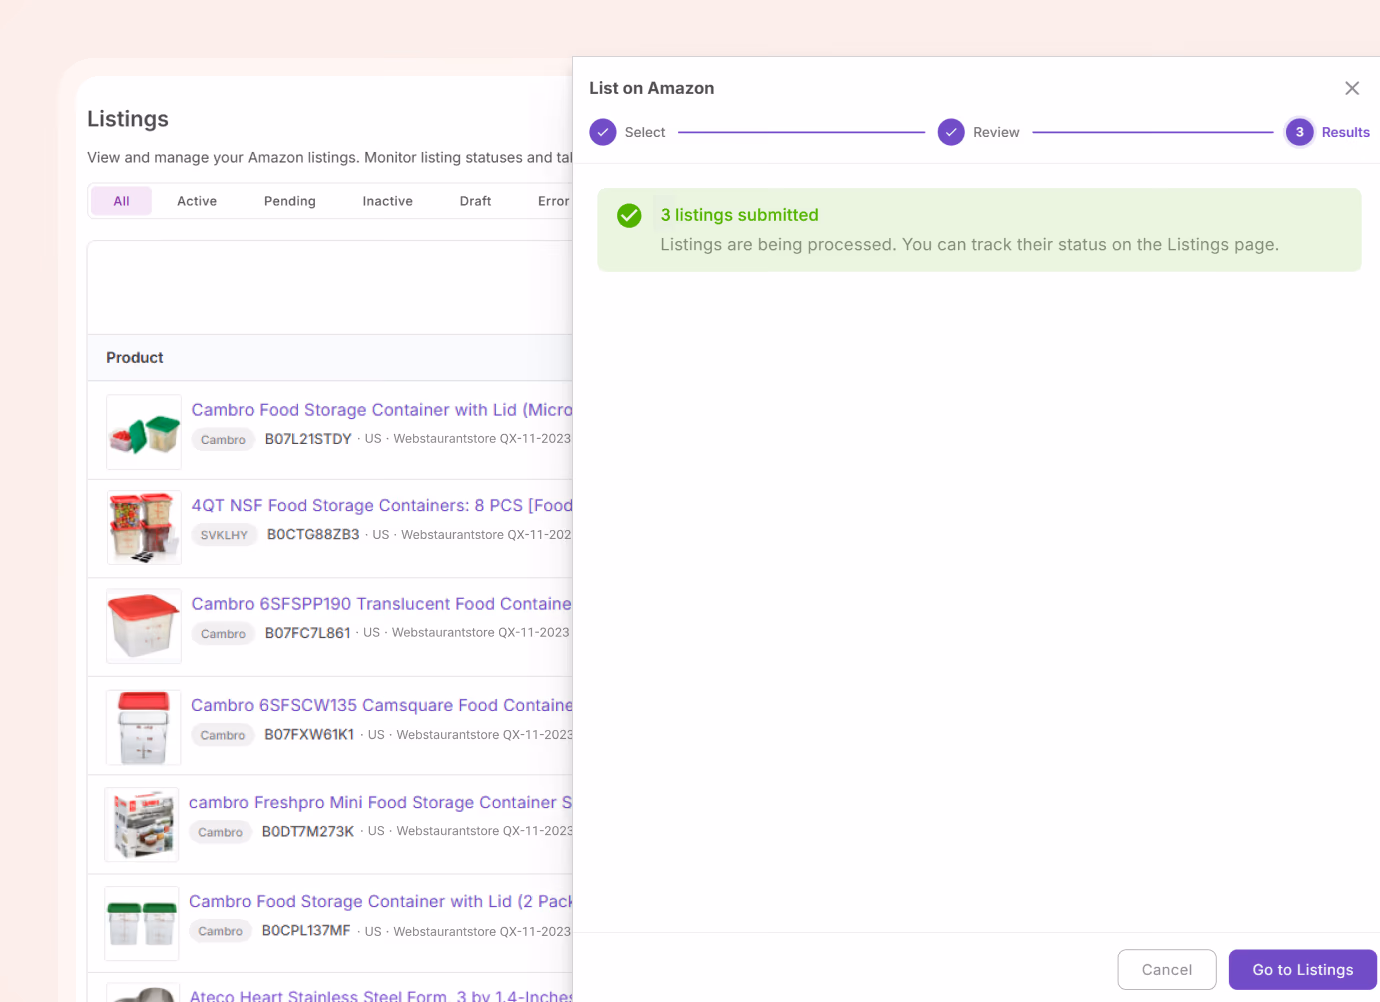This screenshot has width=1380, height=1002.
Task: Click thumbnail of green-lid Cambro container B07L21STDY
Action: 144,432
